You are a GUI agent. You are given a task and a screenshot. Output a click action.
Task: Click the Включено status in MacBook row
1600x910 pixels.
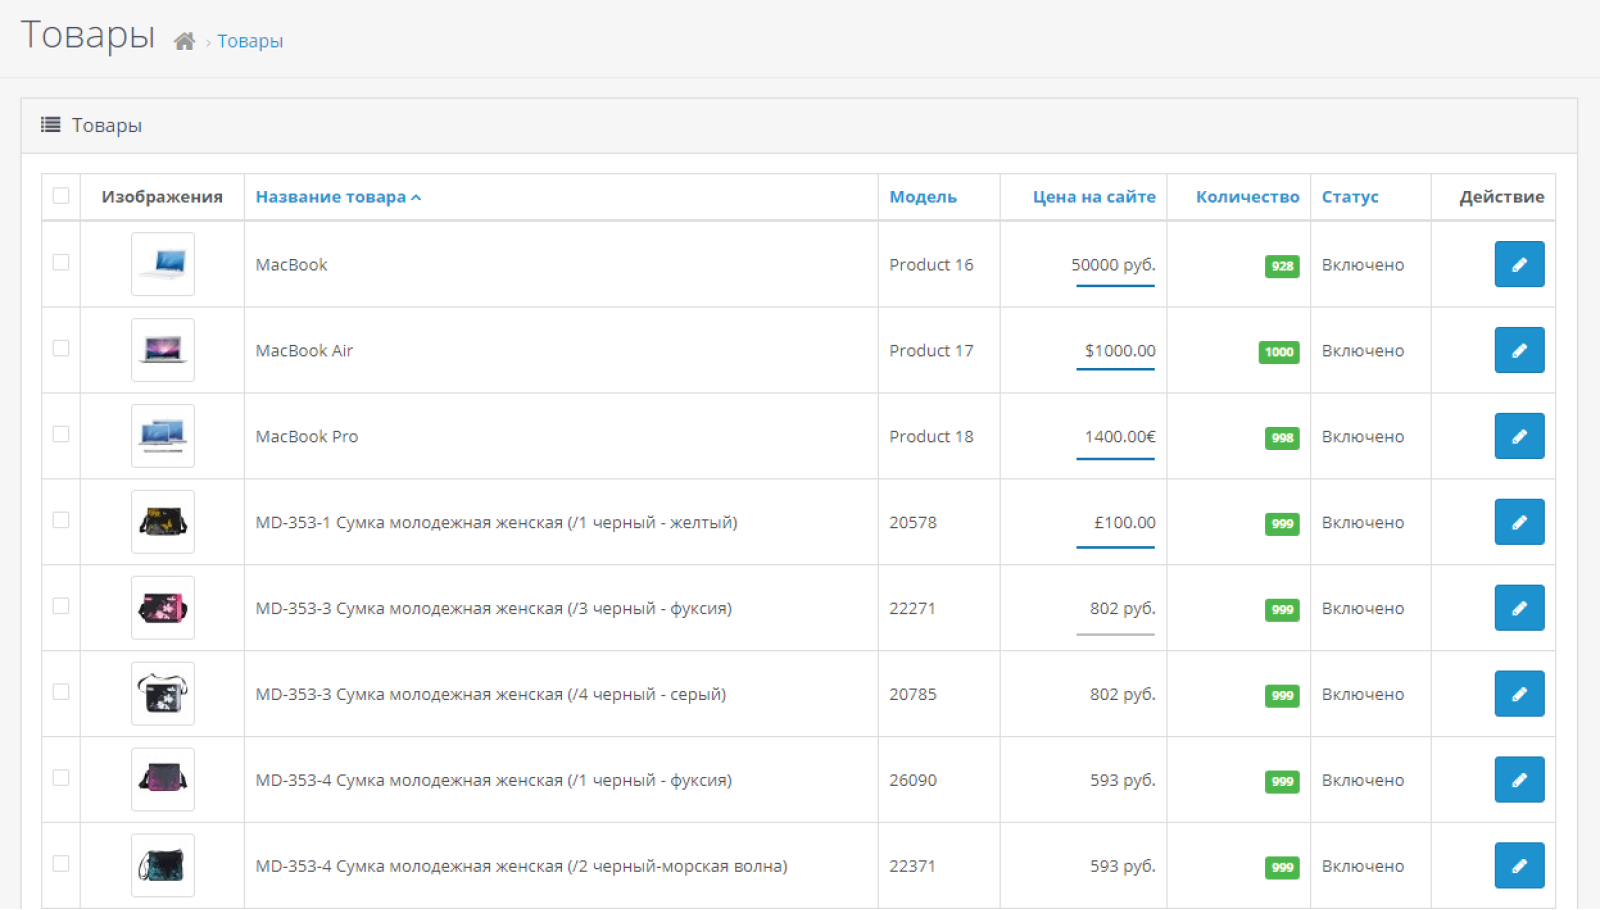[1363, 265]
